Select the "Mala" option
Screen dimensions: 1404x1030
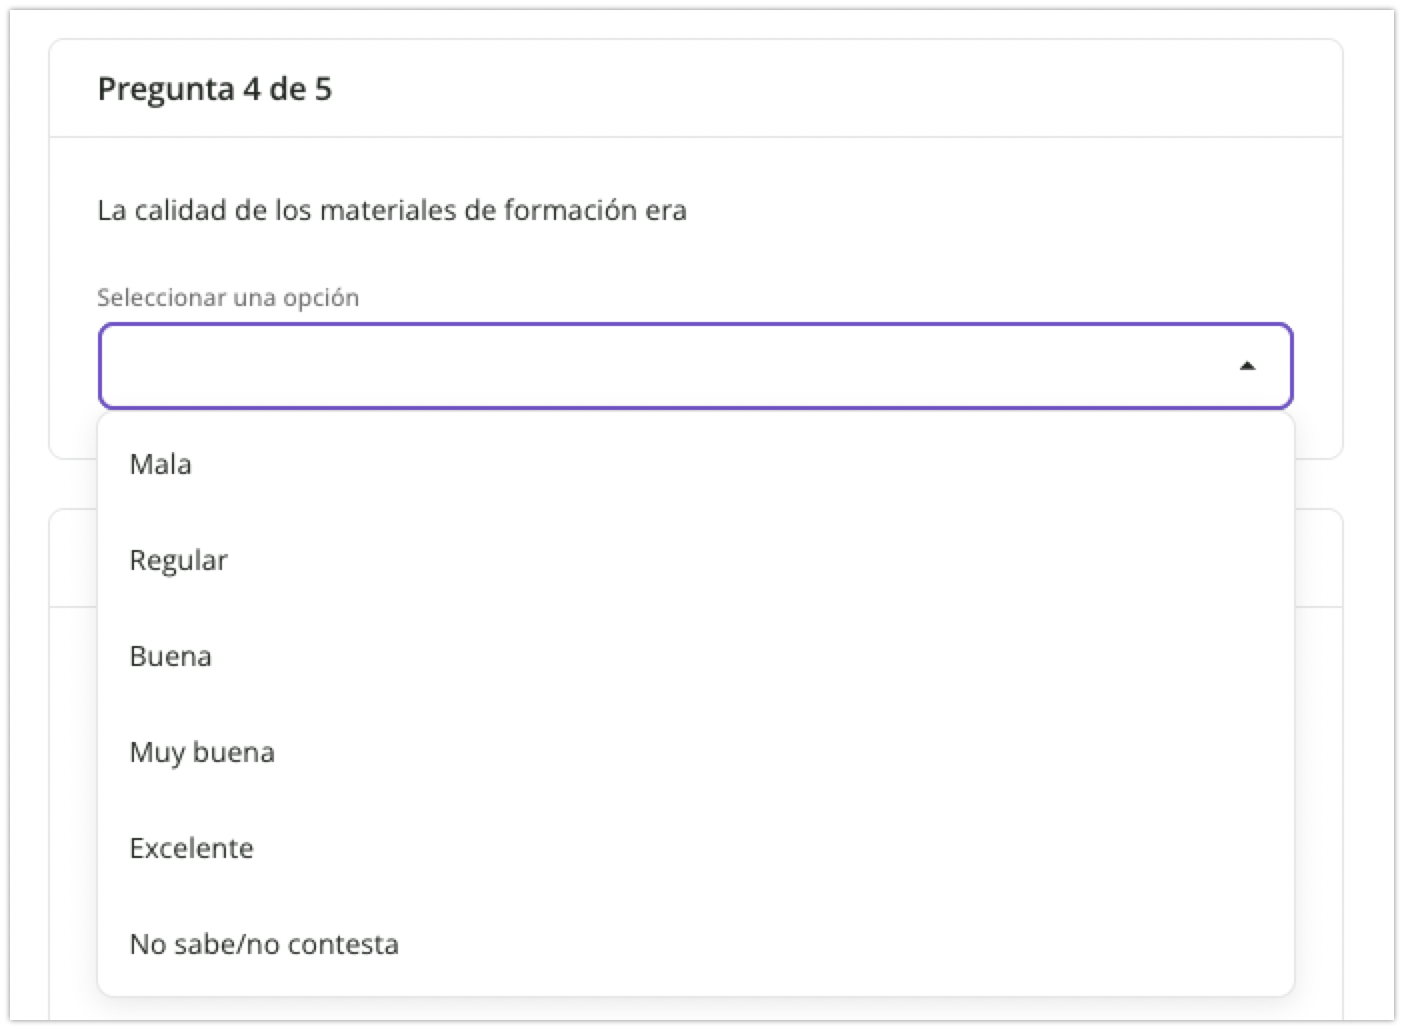click(x=161, y=464)
